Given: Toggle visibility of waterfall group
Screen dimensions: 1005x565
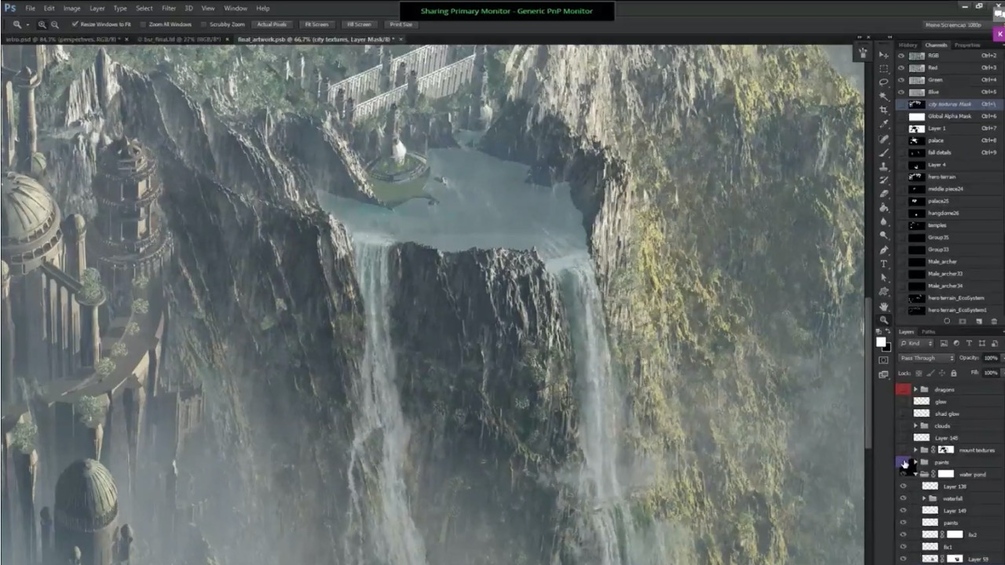Looking at the screenshot, I should click(903, 498).
